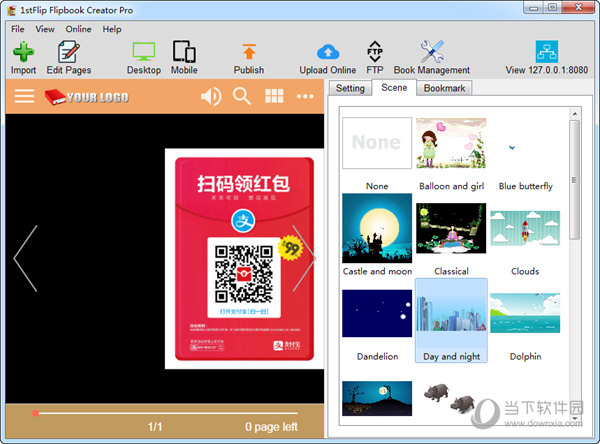
Task: Toggle the flipbook sound speaker icon
Action: 211,96
